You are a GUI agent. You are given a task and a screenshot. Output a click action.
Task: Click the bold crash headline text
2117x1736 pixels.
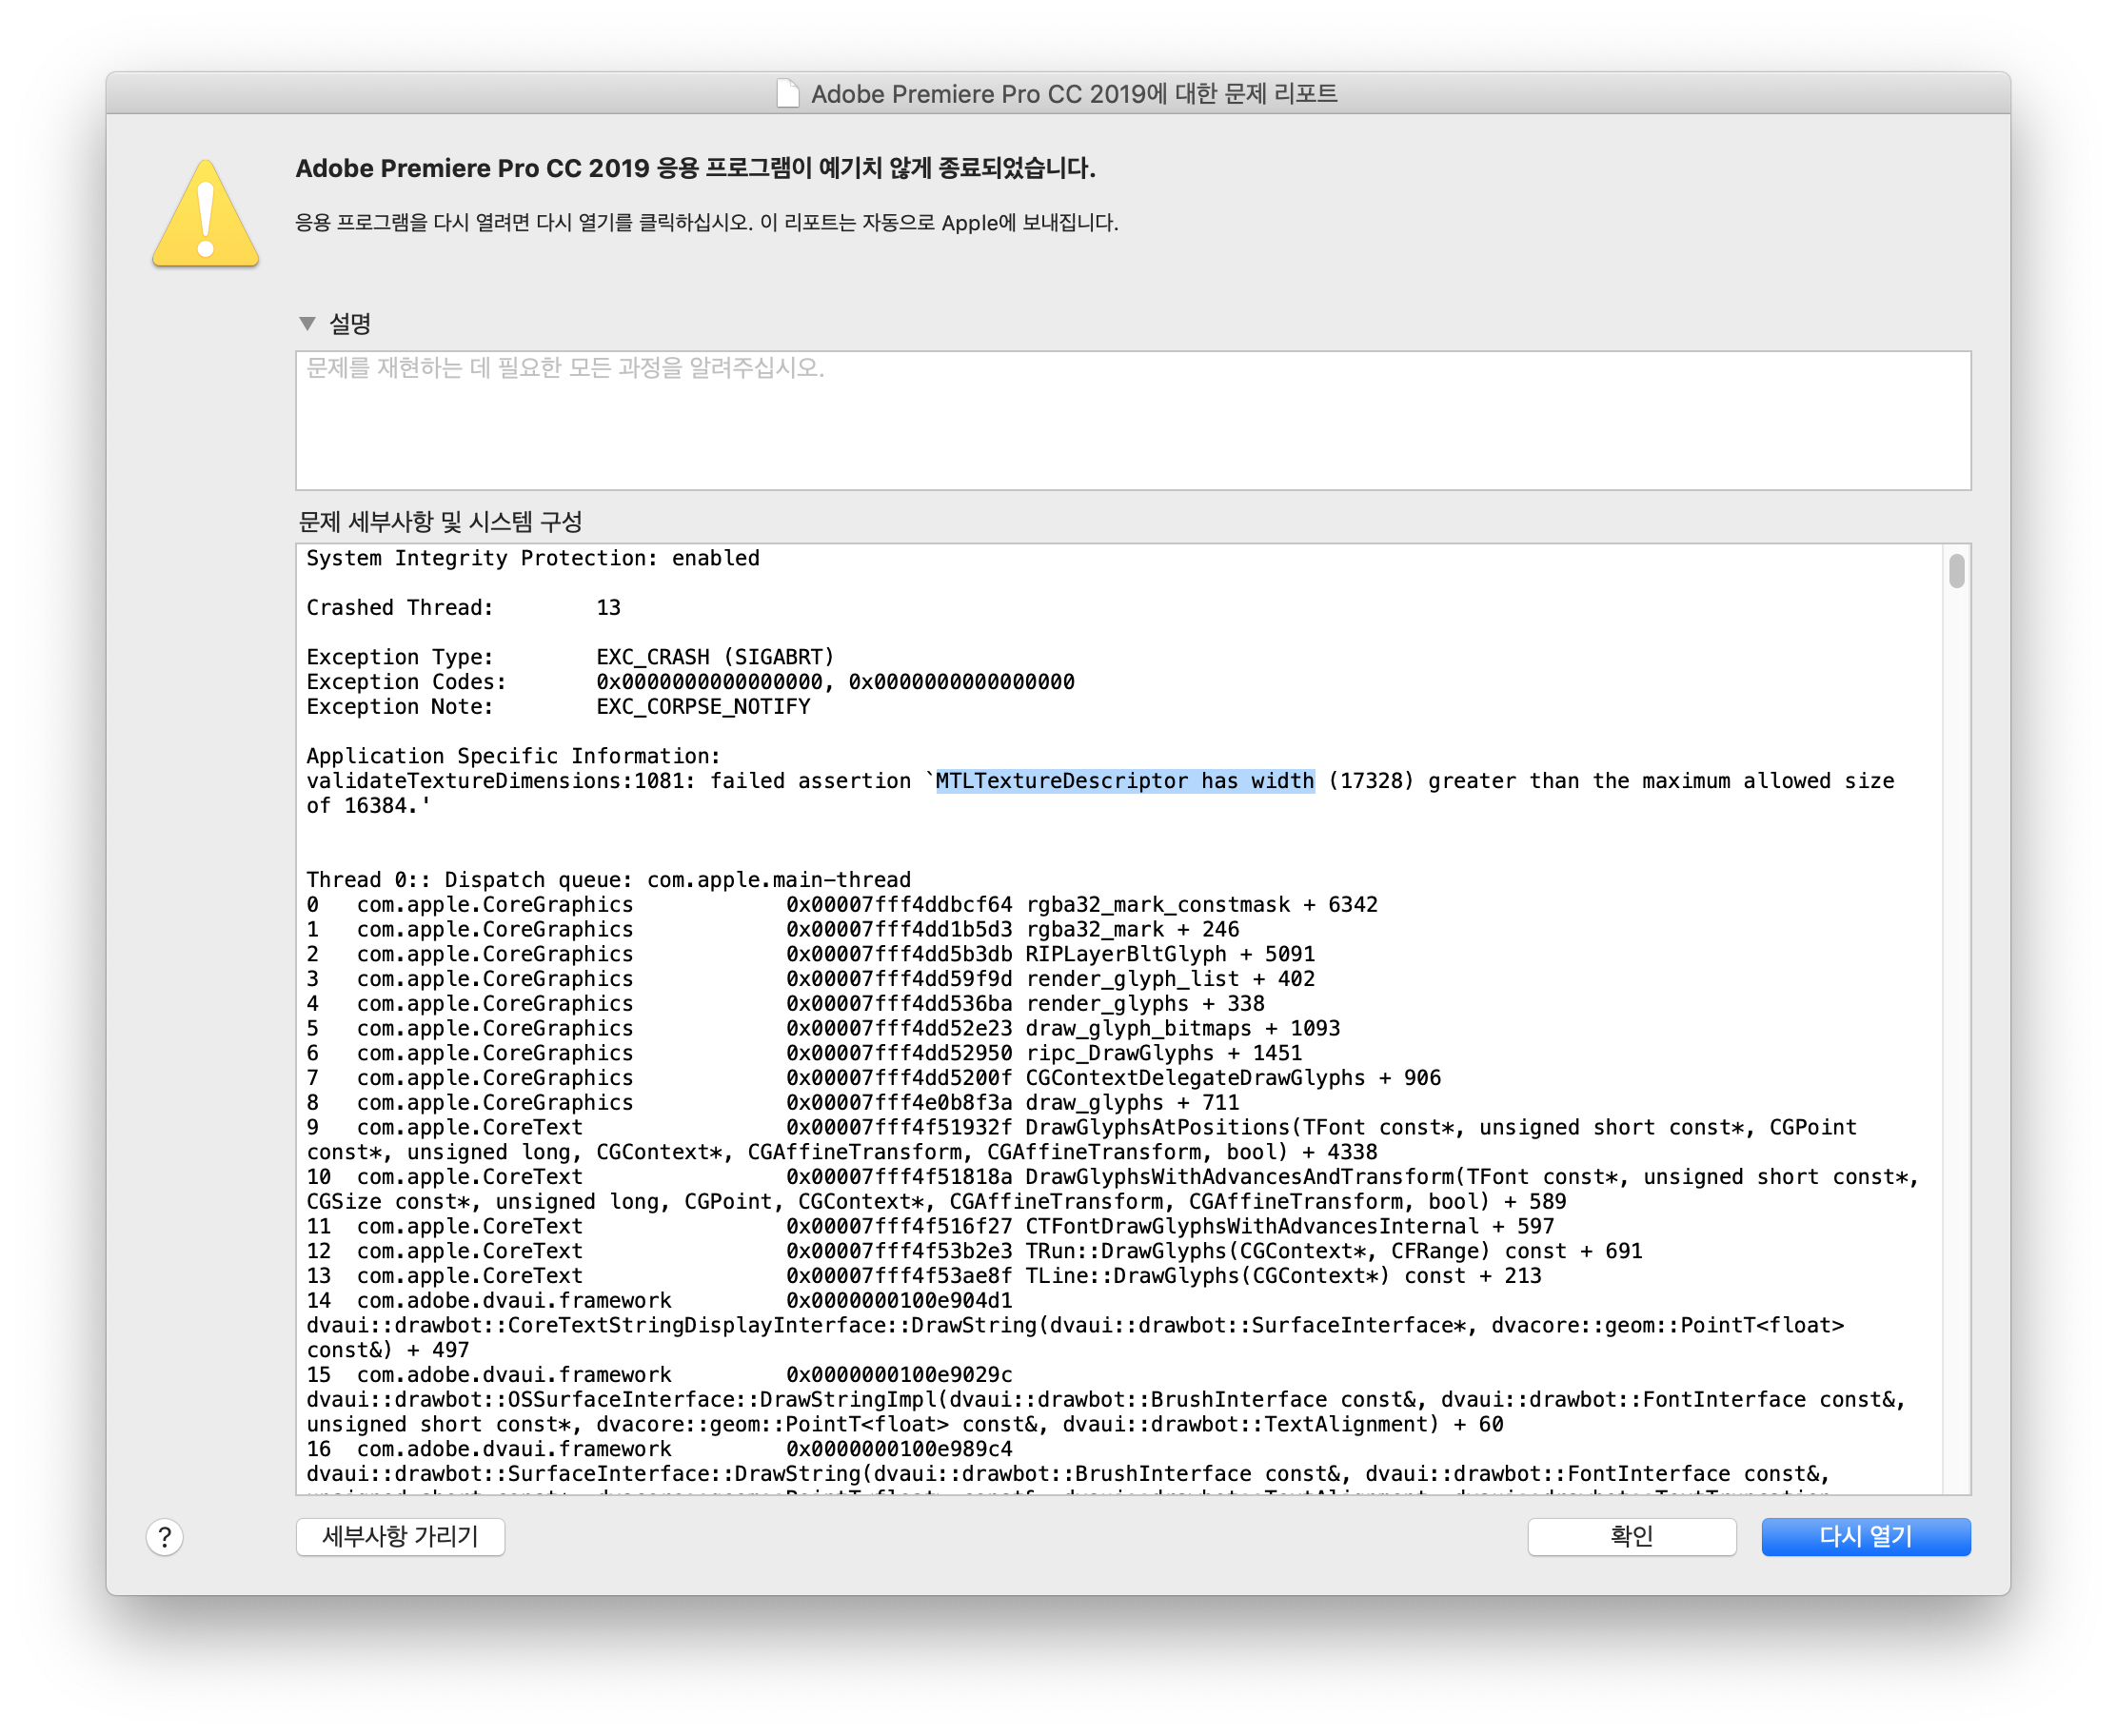[x=695, y=168]
